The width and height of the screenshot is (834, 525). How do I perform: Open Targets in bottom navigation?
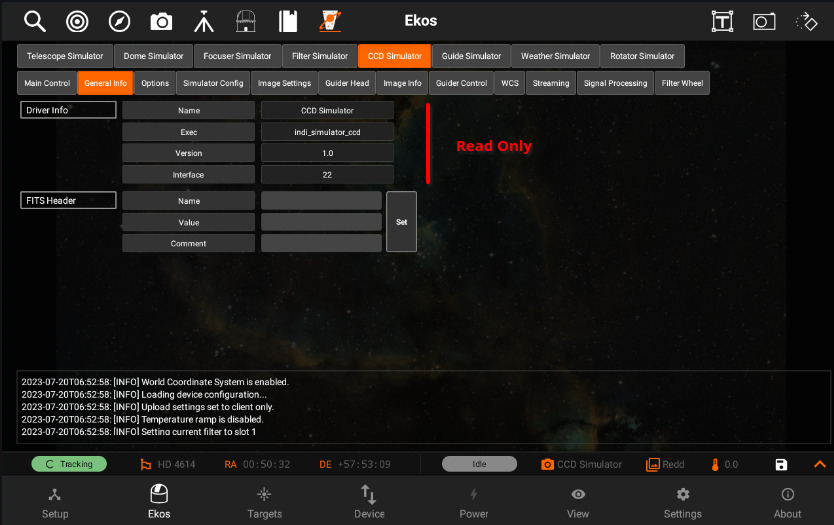pos(264,502)
